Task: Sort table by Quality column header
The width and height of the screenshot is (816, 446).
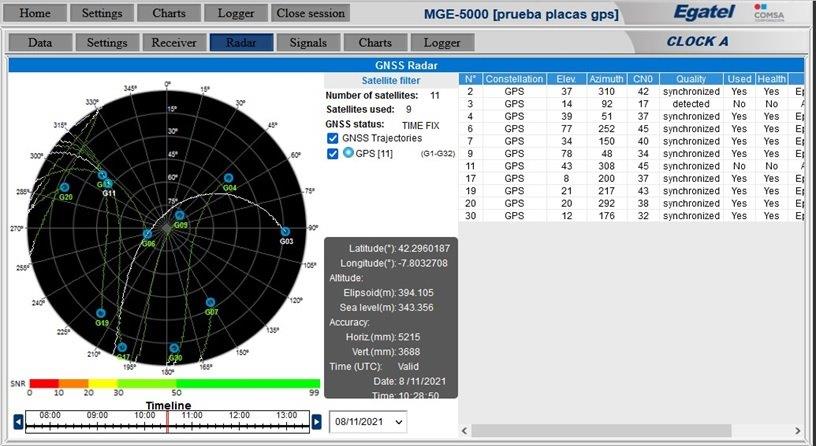Action: pos(691,79)
